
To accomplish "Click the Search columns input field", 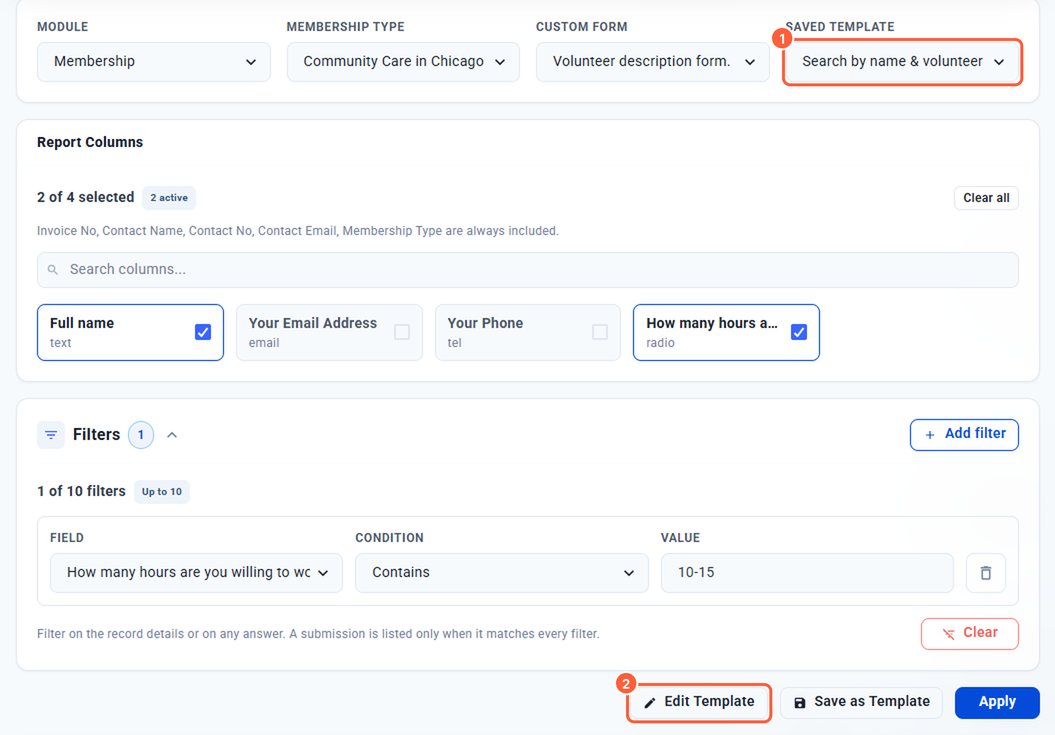I will (528, 270).
